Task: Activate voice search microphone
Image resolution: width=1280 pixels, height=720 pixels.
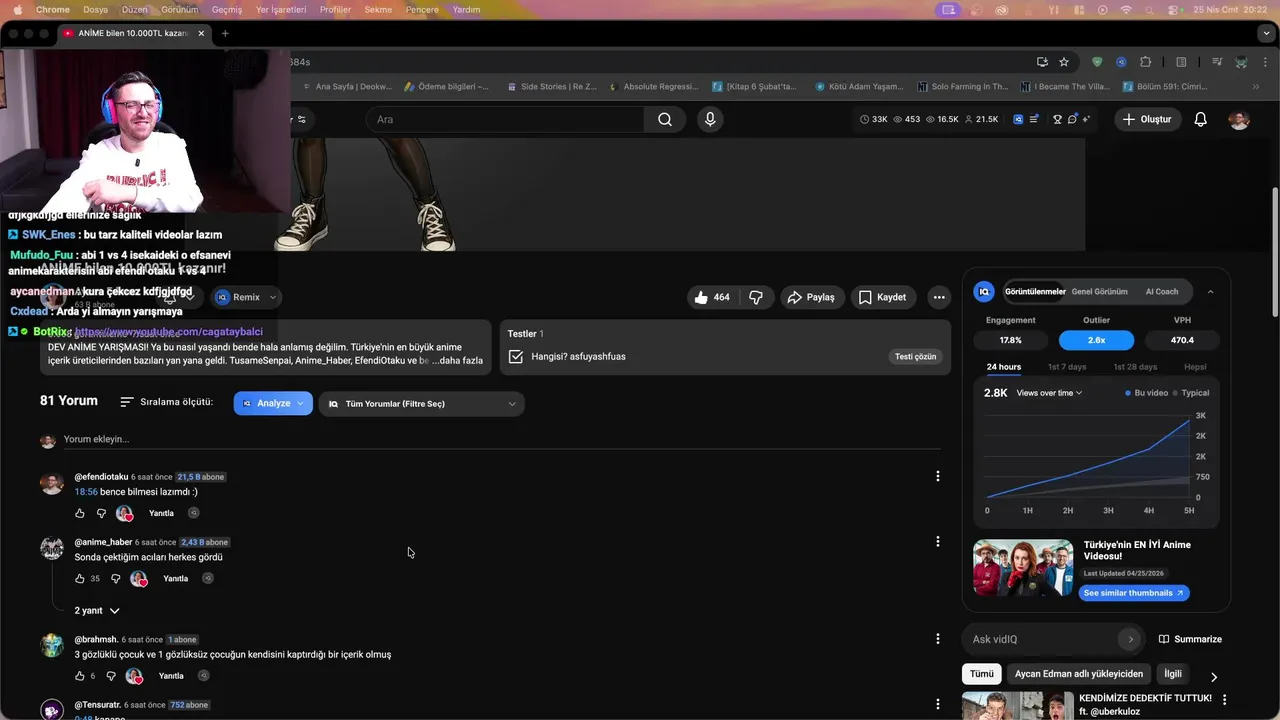Action: coord(710,119)
